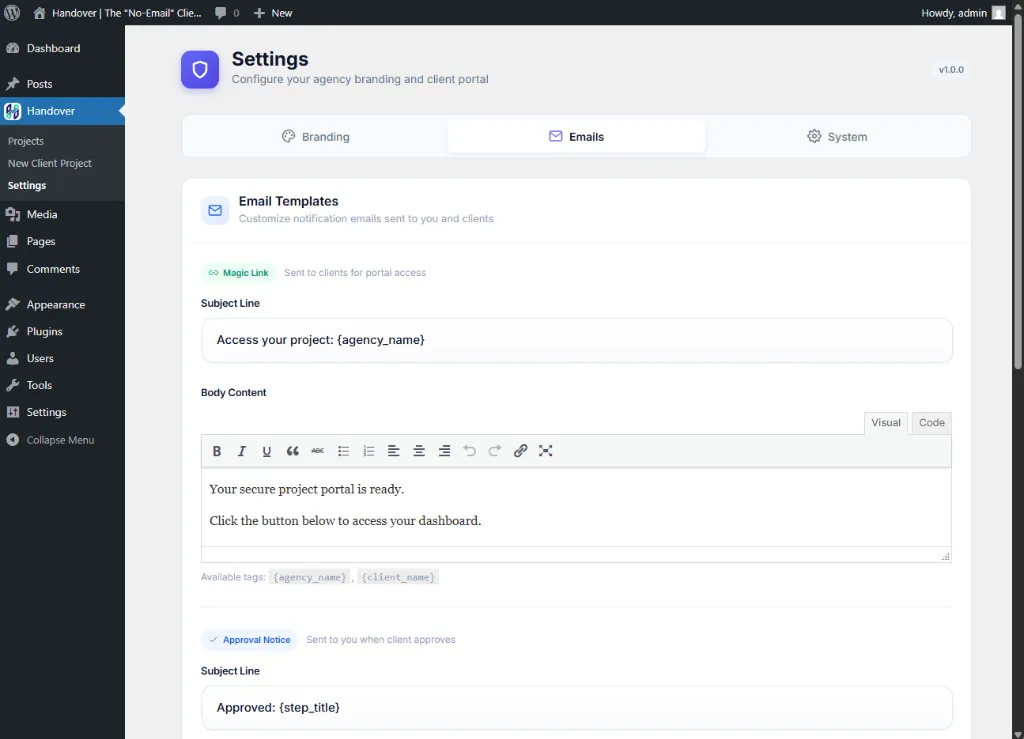
Task: Open the Plugins menu in sidebar
Action: pos(44,331)
